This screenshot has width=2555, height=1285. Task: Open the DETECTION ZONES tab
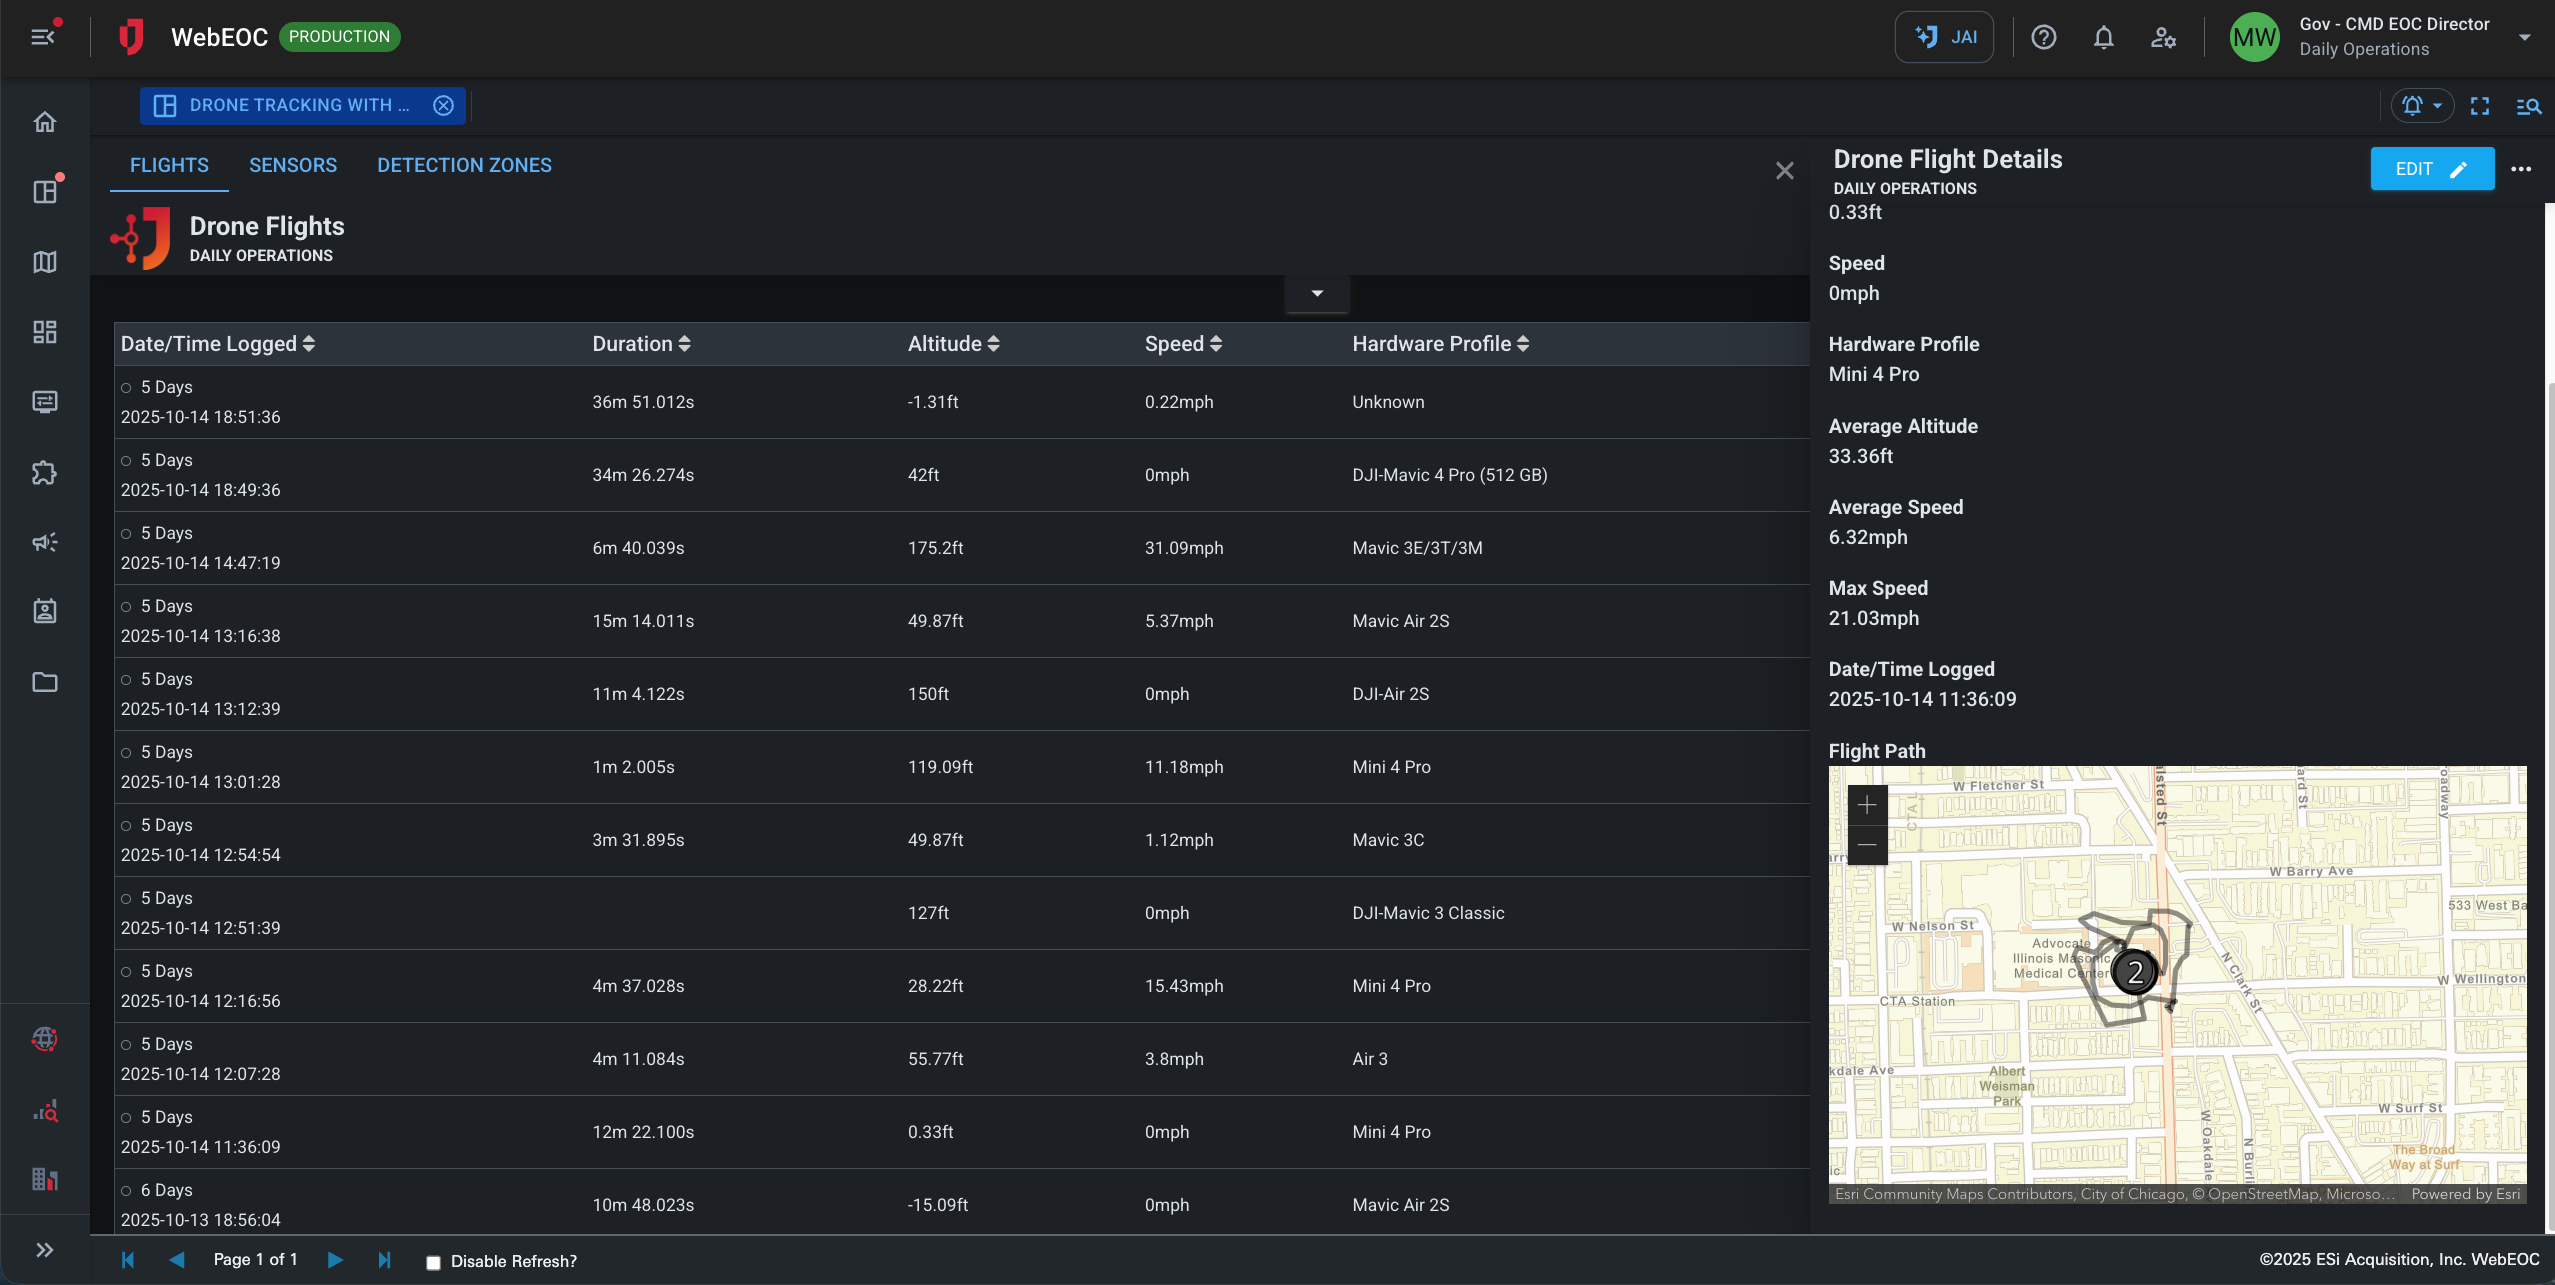(464, 165)
